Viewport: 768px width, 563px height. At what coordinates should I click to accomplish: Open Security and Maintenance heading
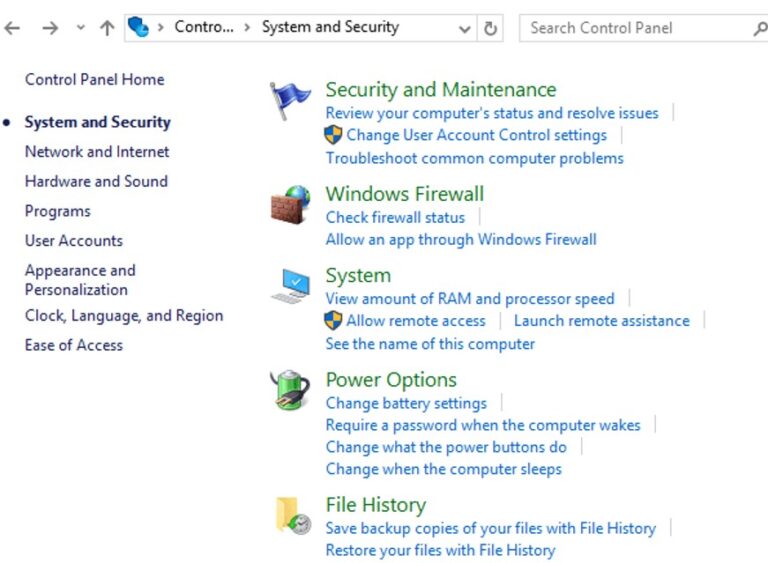[x=441, y=90]
